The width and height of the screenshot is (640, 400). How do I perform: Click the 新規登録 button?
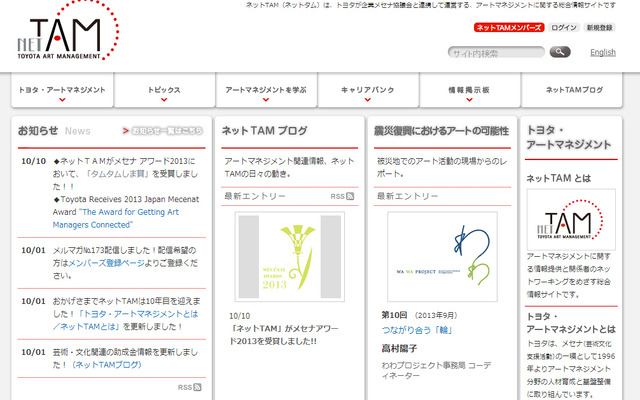599,27
